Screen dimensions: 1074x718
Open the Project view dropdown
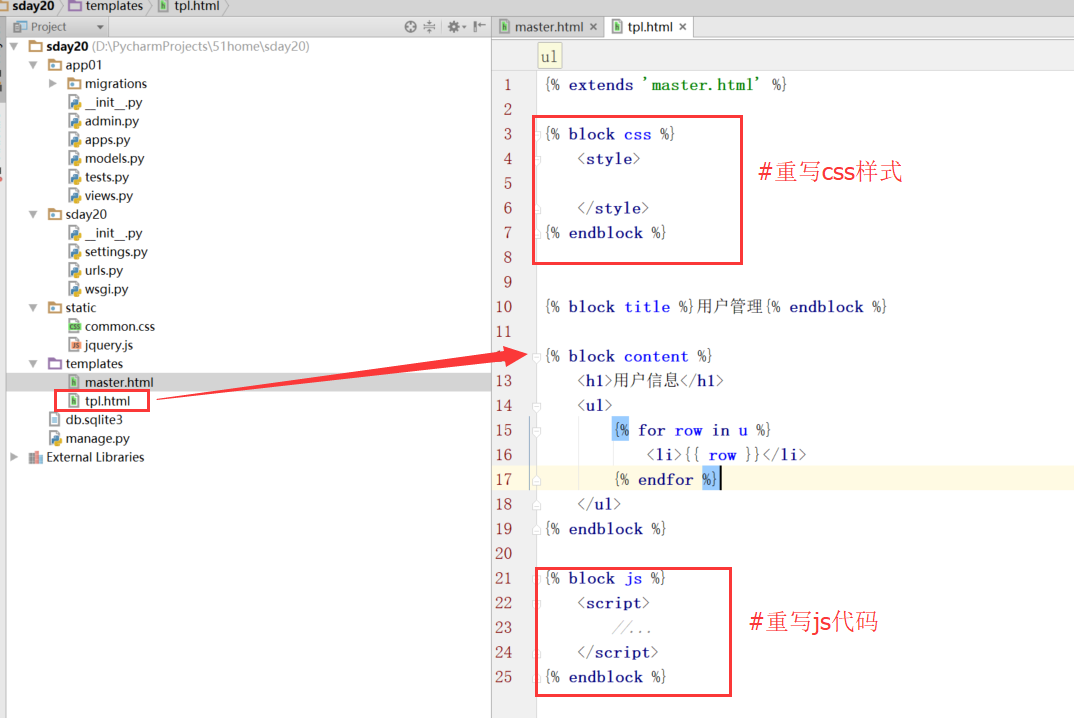tap(100, 27)
